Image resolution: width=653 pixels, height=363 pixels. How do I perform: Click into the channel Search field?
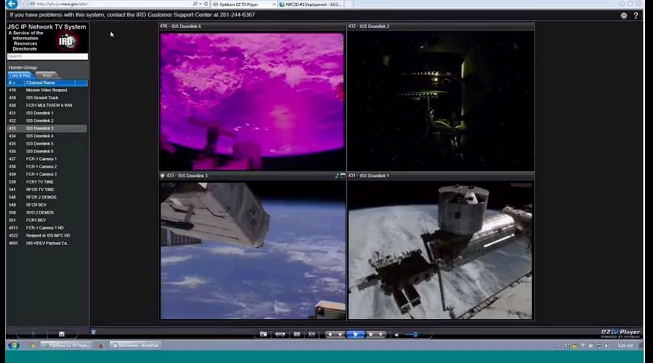[47, 56]
